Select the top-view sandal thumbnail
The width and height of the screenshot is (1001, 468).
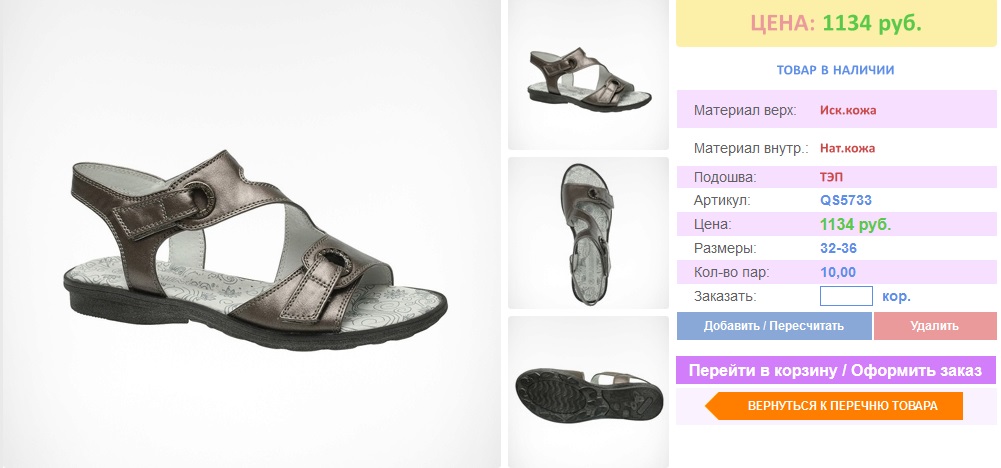coord(589,233)
